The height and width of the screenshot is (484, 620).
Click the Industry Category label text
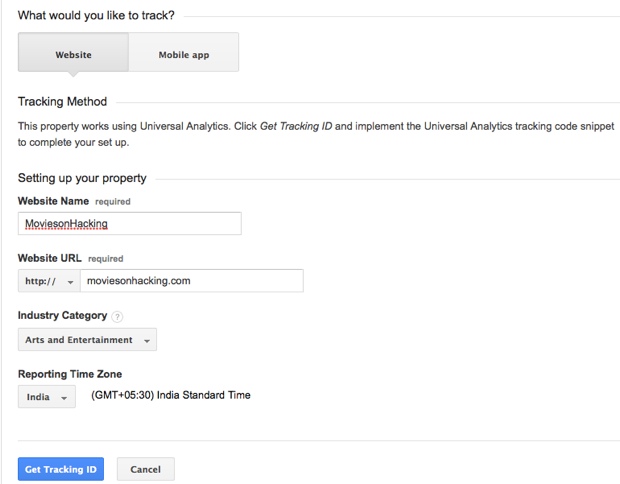click(x=62, y=316)
